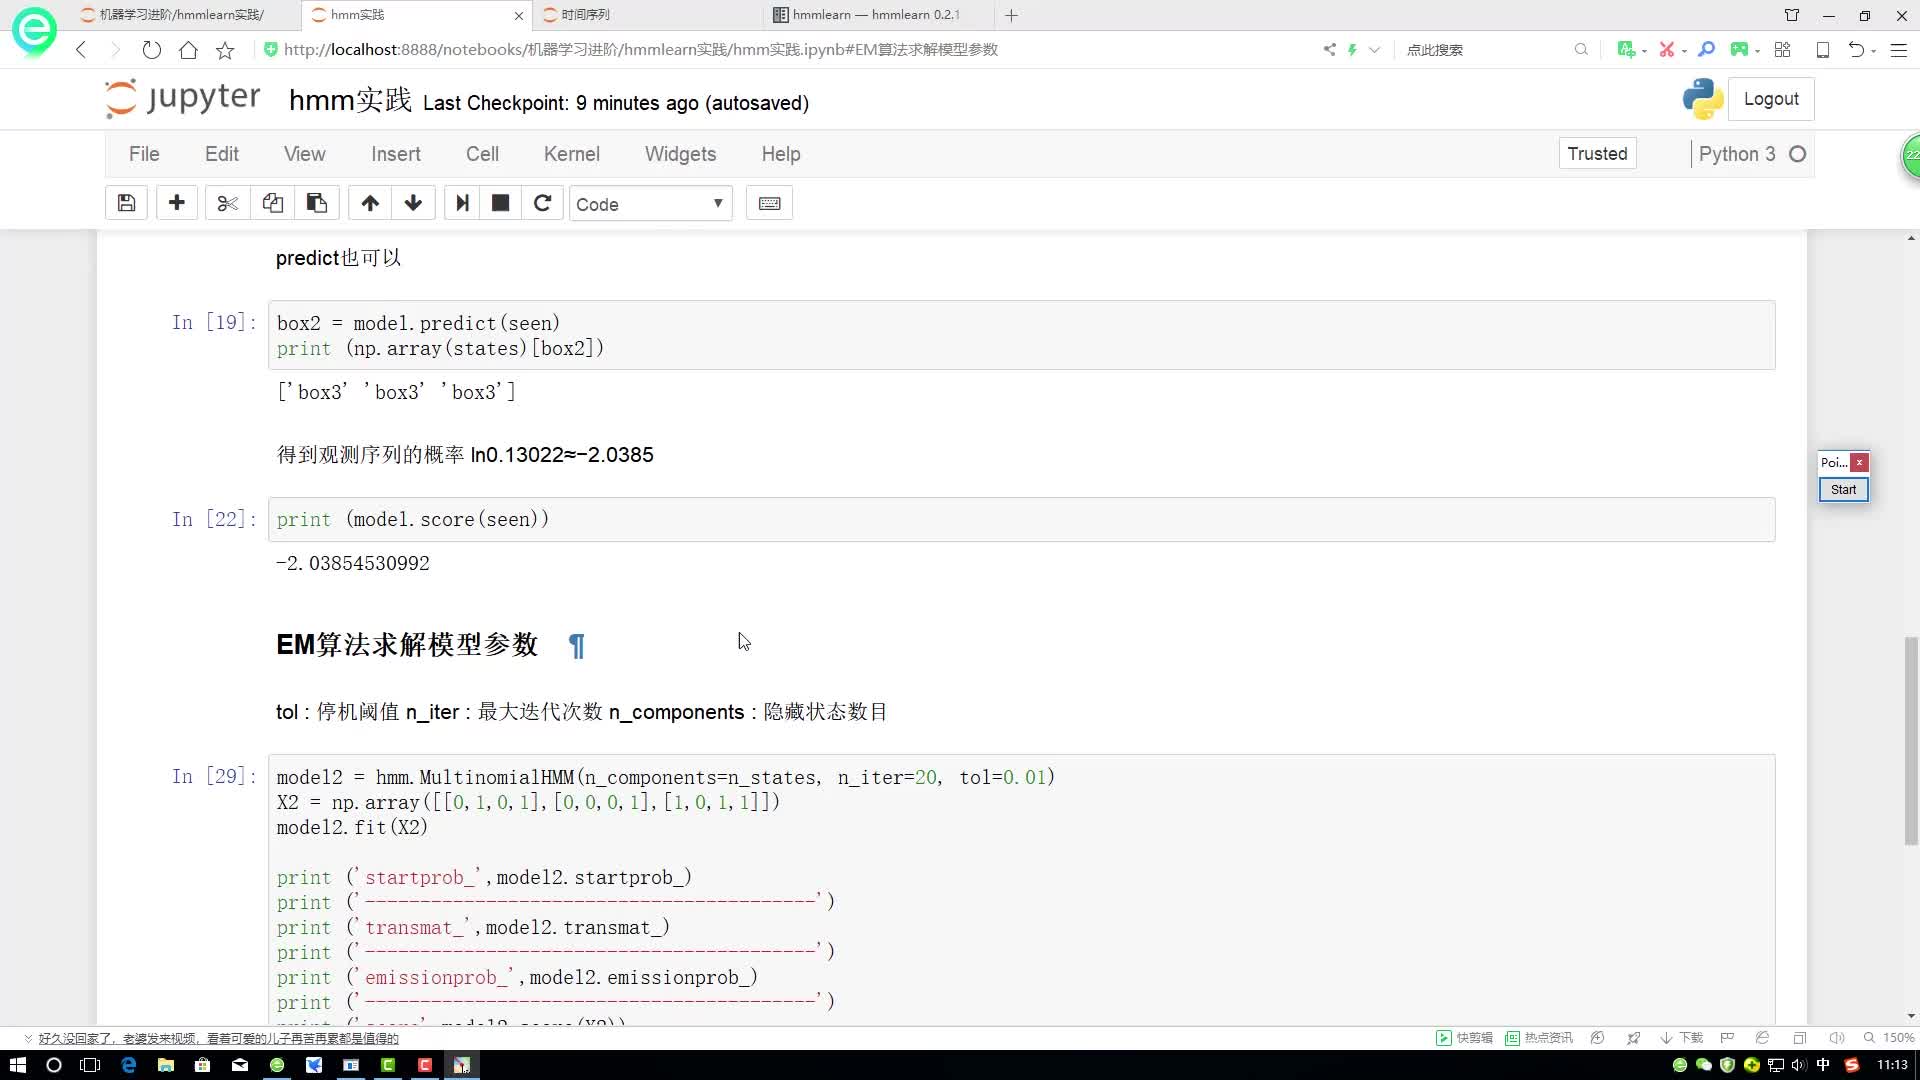Reload the page with browser refresh icon
Screen dimensions: 1920x1080
151,50
